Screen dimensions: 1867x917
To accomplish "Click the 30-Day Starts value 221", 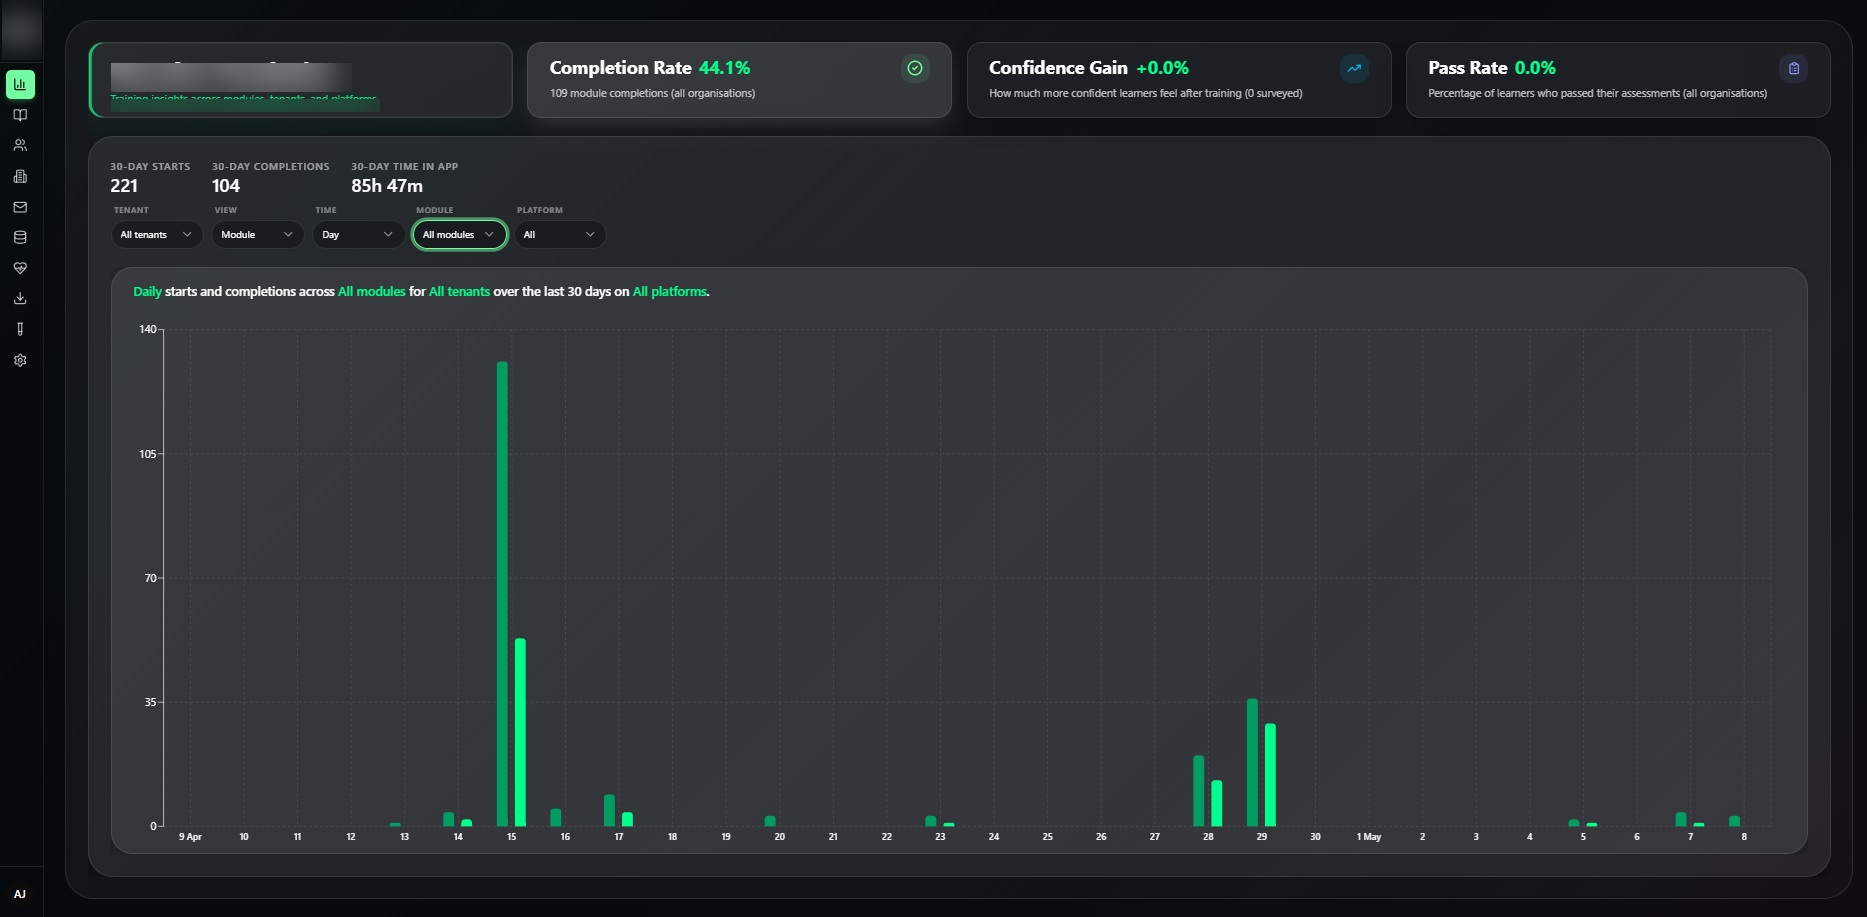I will pos(124,186).
